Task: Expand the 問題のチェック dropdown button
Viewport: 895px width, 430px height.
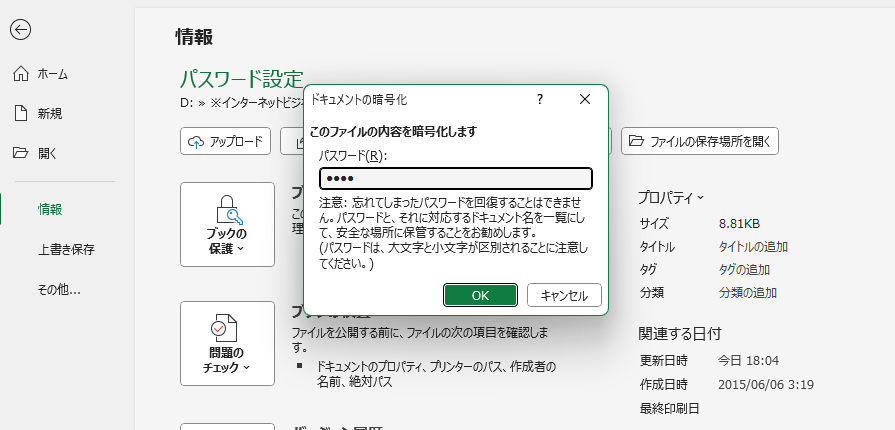Action: (x=227, y=343)
